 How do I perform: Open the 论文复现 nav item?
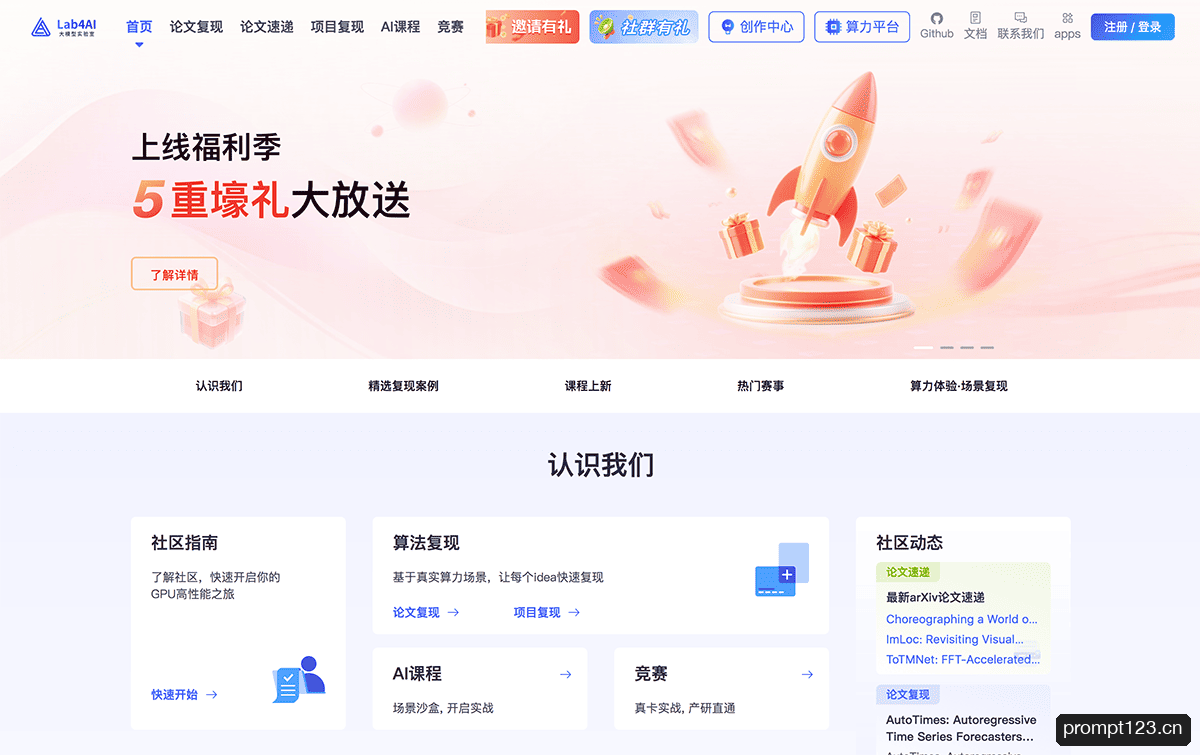[x=196, y=27]
